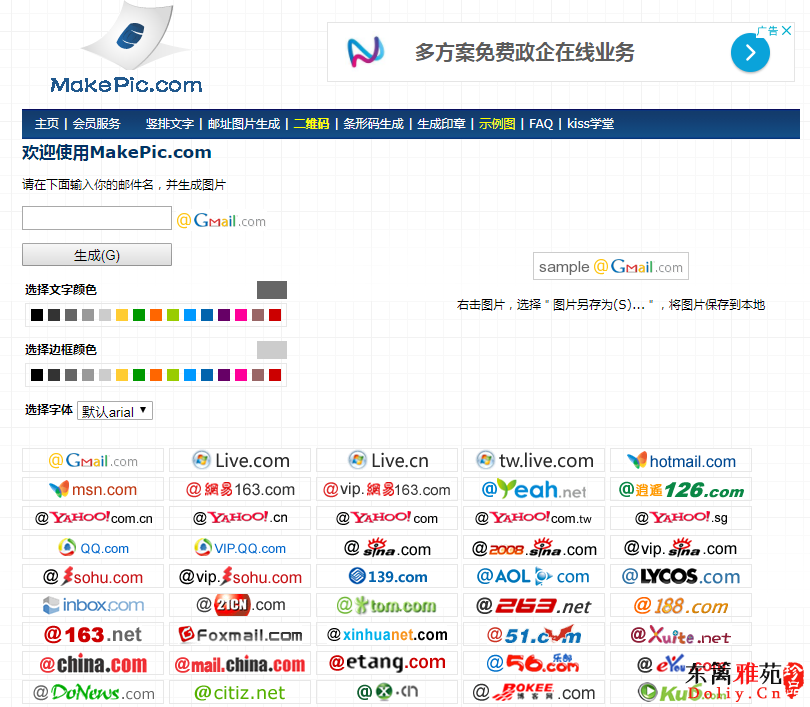Open 二维码 in the navigation bar
The width and height of the screenshot is (810, 707).
point(311,123)
